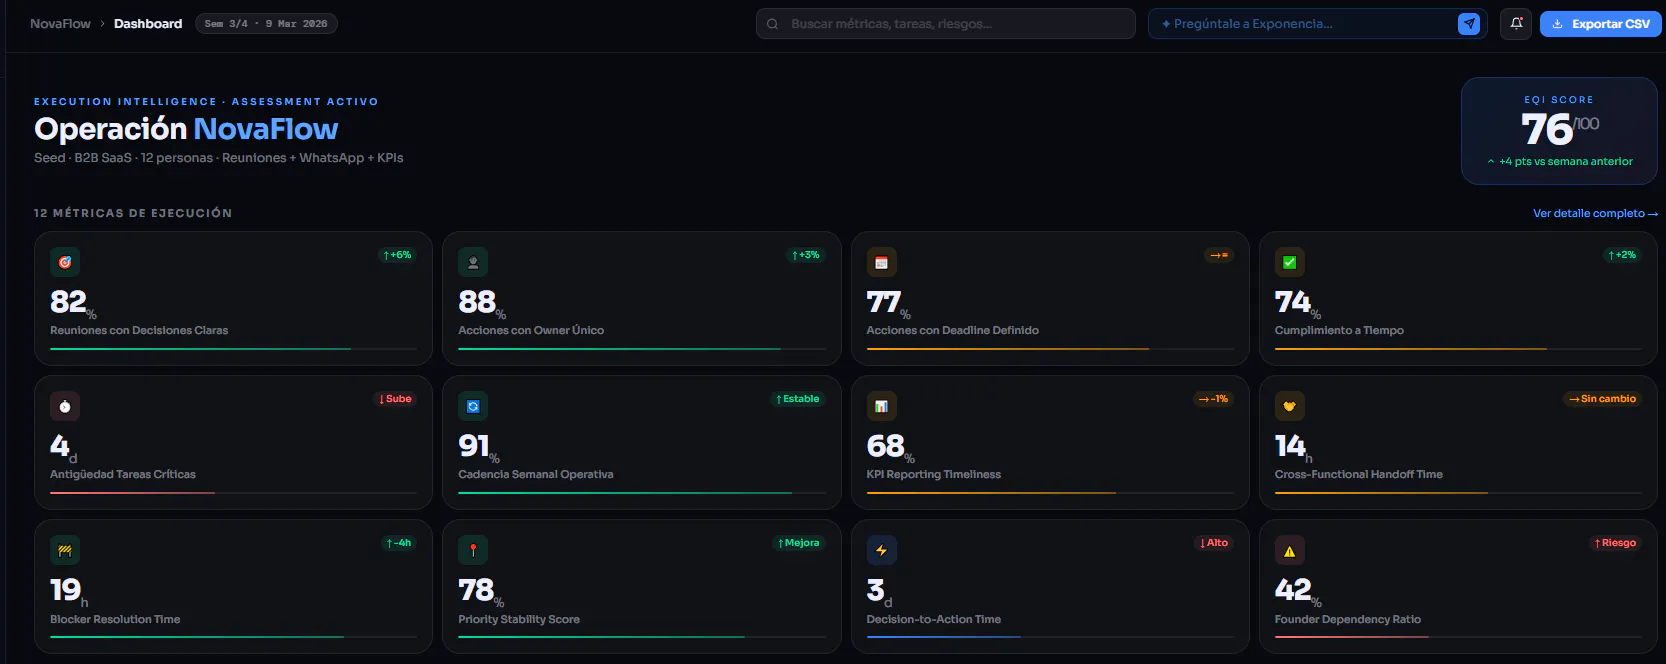Click the Mejora badge
The height and width of the screenshot is (664, 1666).
[x=798, y=543]
